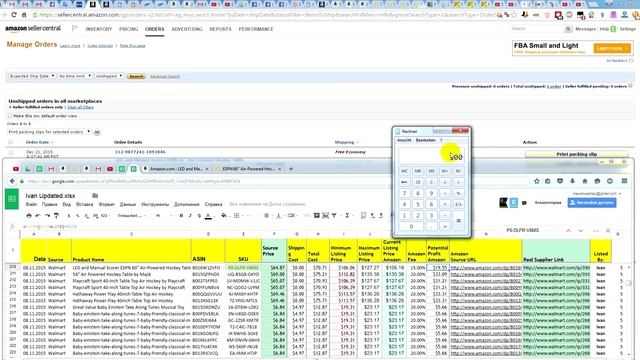640x360 pixels.
Task: Activate the paint format tool
Action: pos(56,216)
